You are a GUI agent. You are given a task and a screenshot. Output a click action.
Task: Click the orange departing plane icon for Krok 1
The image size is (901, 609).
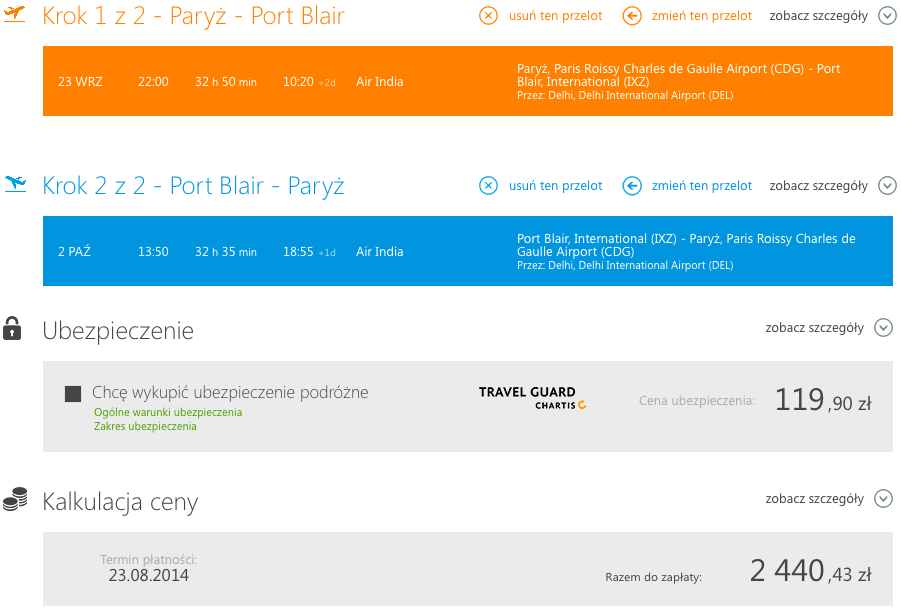click(15, 13)
